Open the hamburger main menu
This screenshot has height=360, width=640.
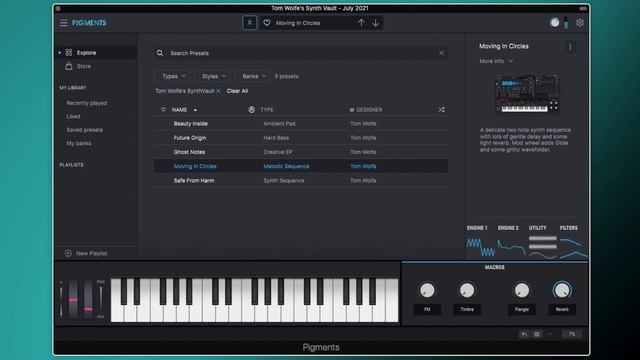click(x=64, y=23)
